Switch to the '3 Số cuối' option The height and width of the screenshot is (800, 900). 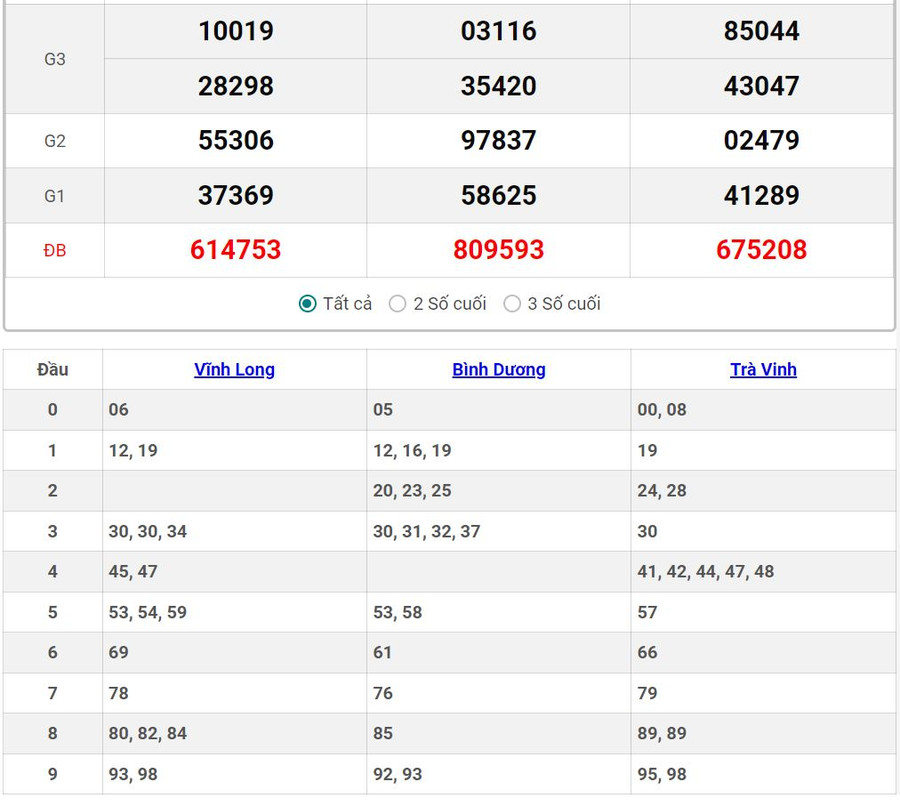click(512, 304)
